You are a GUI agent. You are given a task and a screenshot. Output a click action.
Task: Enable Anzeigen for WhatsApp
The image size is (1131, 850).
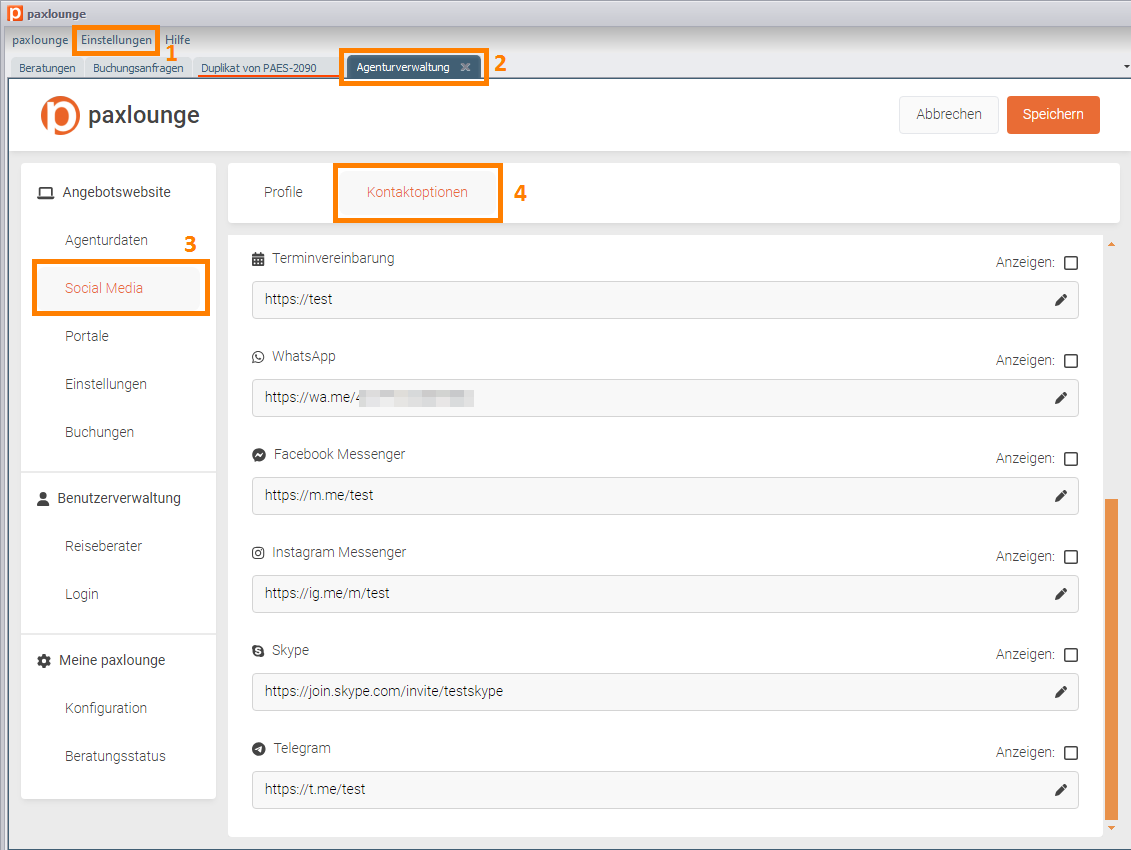point(1071,361)
